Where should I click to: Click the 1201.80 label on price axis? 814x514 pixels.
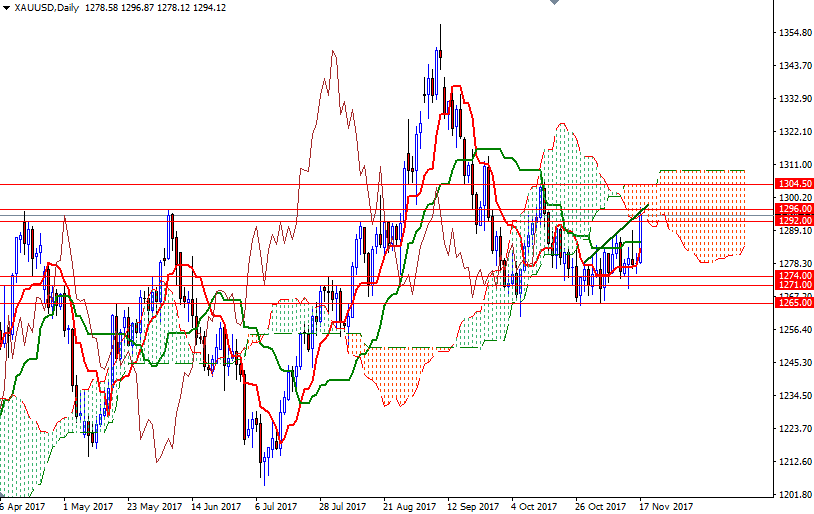click(794, 495)
